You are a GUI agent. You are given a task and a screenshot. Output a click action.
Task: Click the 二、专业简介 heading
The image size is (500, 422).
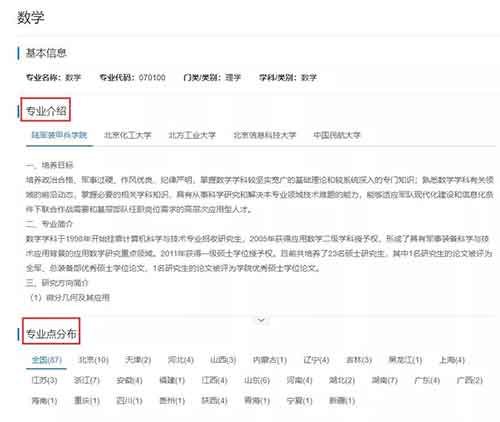point(49,224)
